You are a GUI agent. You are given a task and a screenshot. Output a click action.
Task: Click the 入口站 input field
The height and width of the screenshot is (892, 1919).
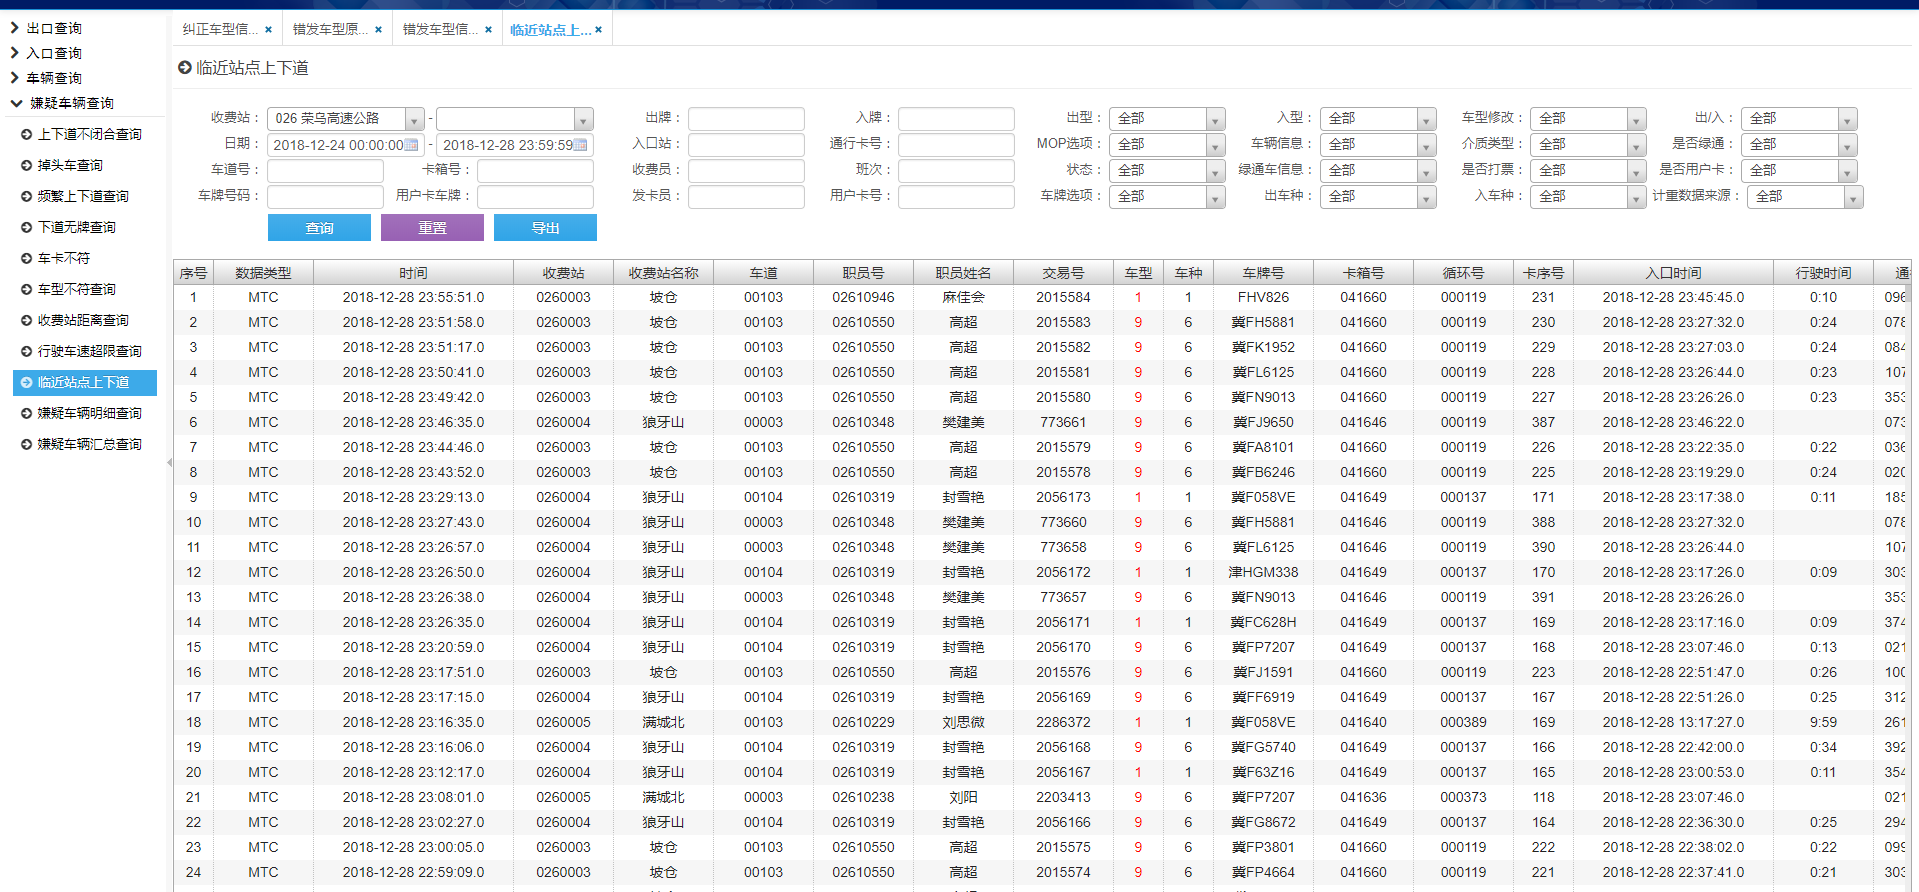point(746,145)
